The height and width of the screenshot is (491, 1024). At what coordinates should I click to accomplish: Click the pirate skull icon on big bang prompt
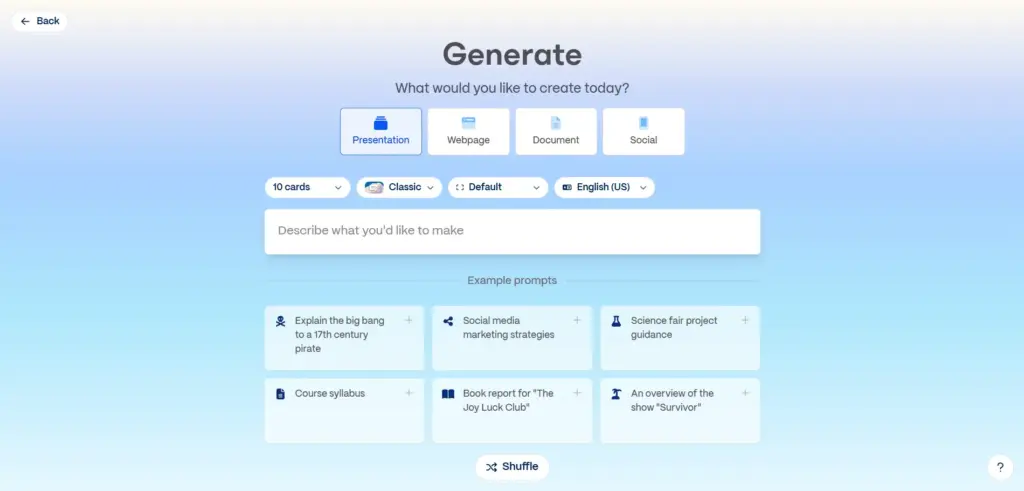point(280,322)
